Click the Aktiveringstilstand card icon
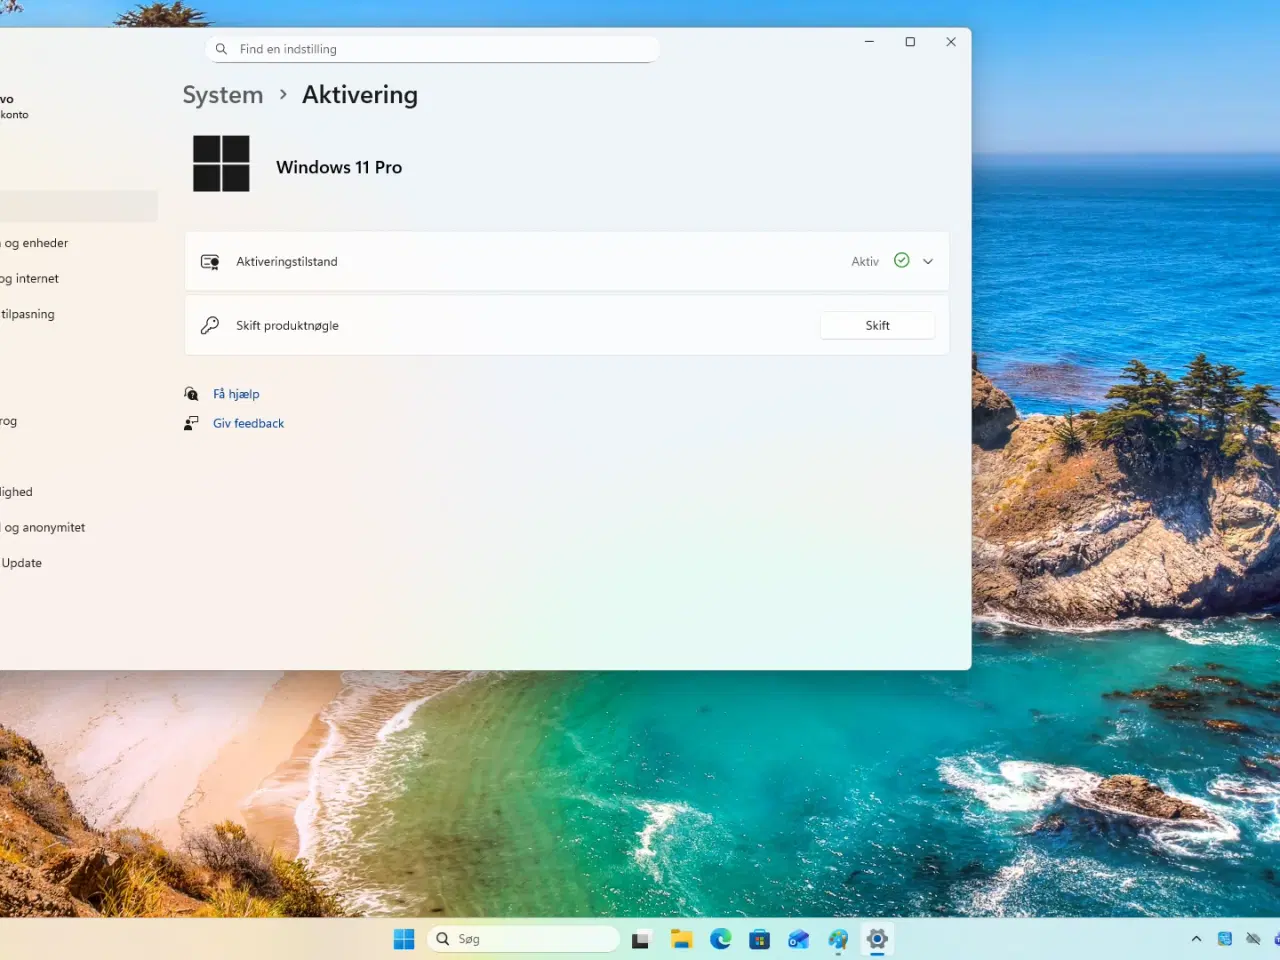 (x=210, y=261)
